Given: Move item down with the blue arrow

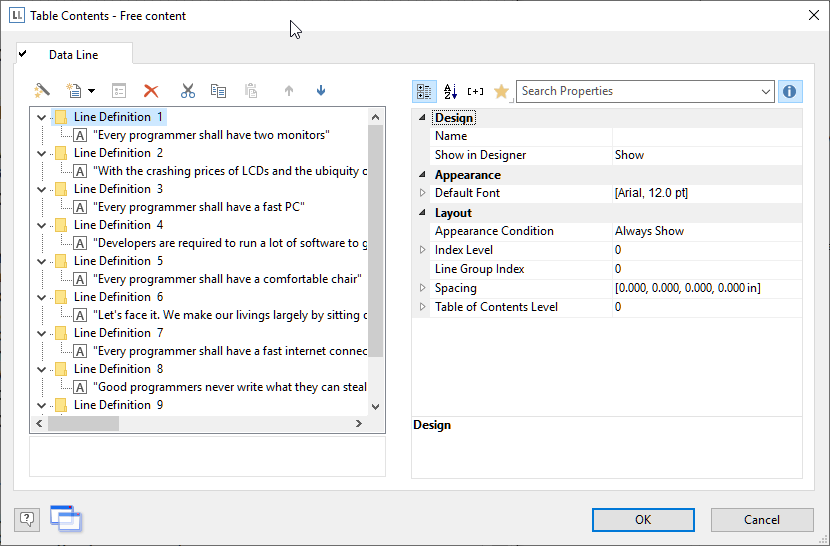Looking at the screenshot, I should (x=321, y=91).
